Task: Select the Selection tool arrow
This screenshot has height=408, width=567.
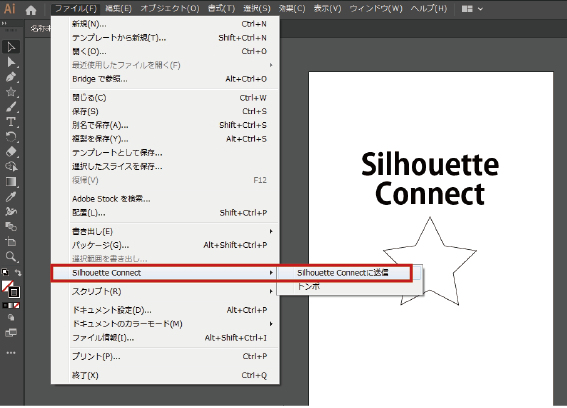Action: click(x=11, y=47)
